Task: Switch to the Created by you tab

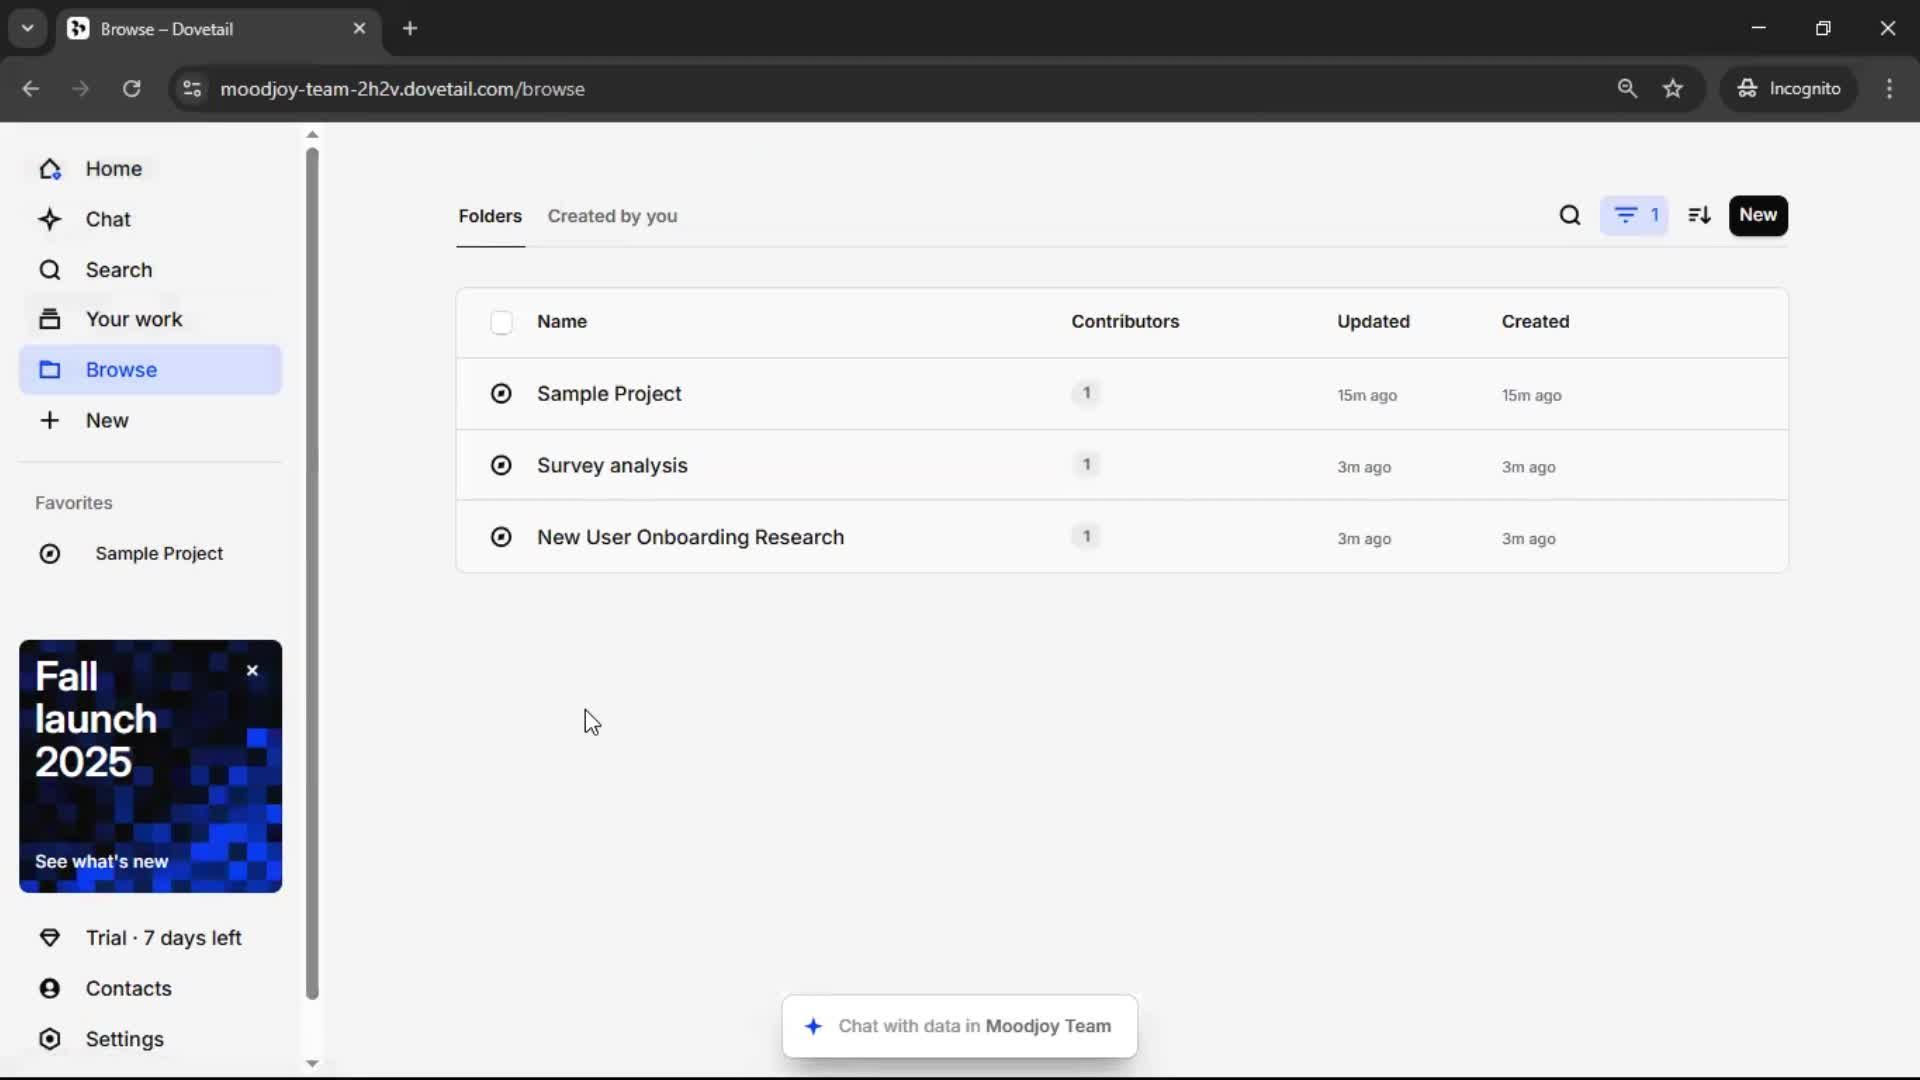Action: tap(612, 216)
